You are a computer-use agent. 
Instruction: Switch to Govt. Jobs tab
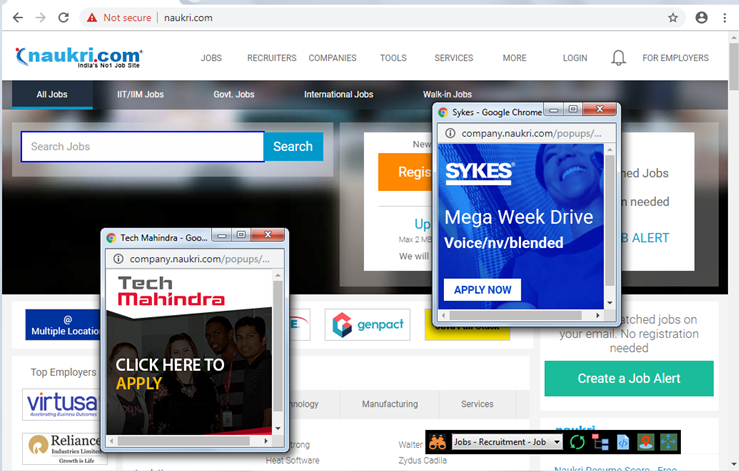click(x=234, y=94)
